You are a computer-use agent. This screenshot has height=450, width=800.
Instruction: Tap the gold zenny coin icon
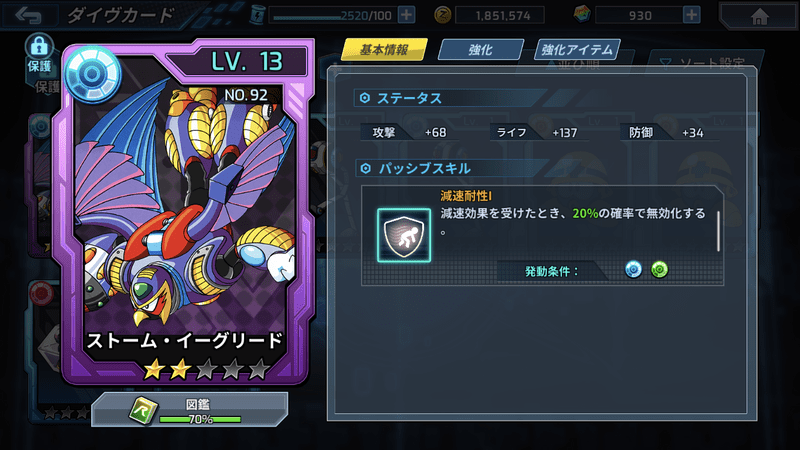pos(442,15)
